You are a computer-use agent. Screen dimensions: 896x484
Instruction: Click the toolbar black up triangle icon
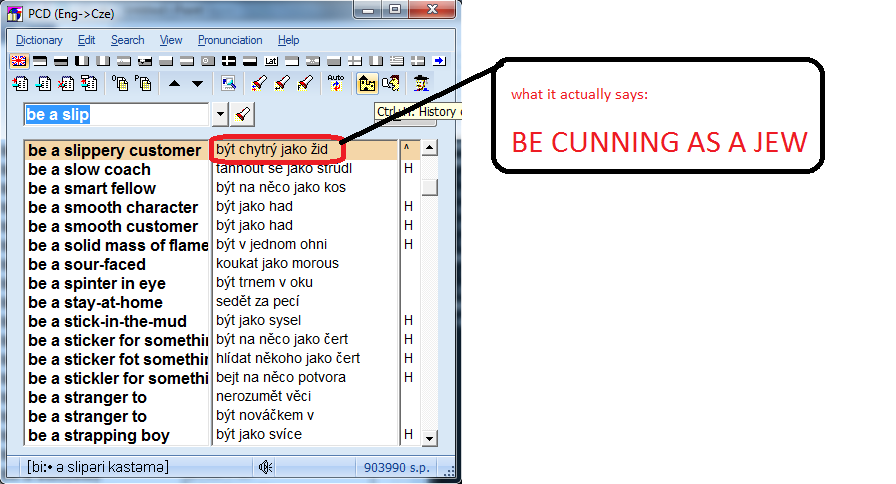click(x=175, y=84)
